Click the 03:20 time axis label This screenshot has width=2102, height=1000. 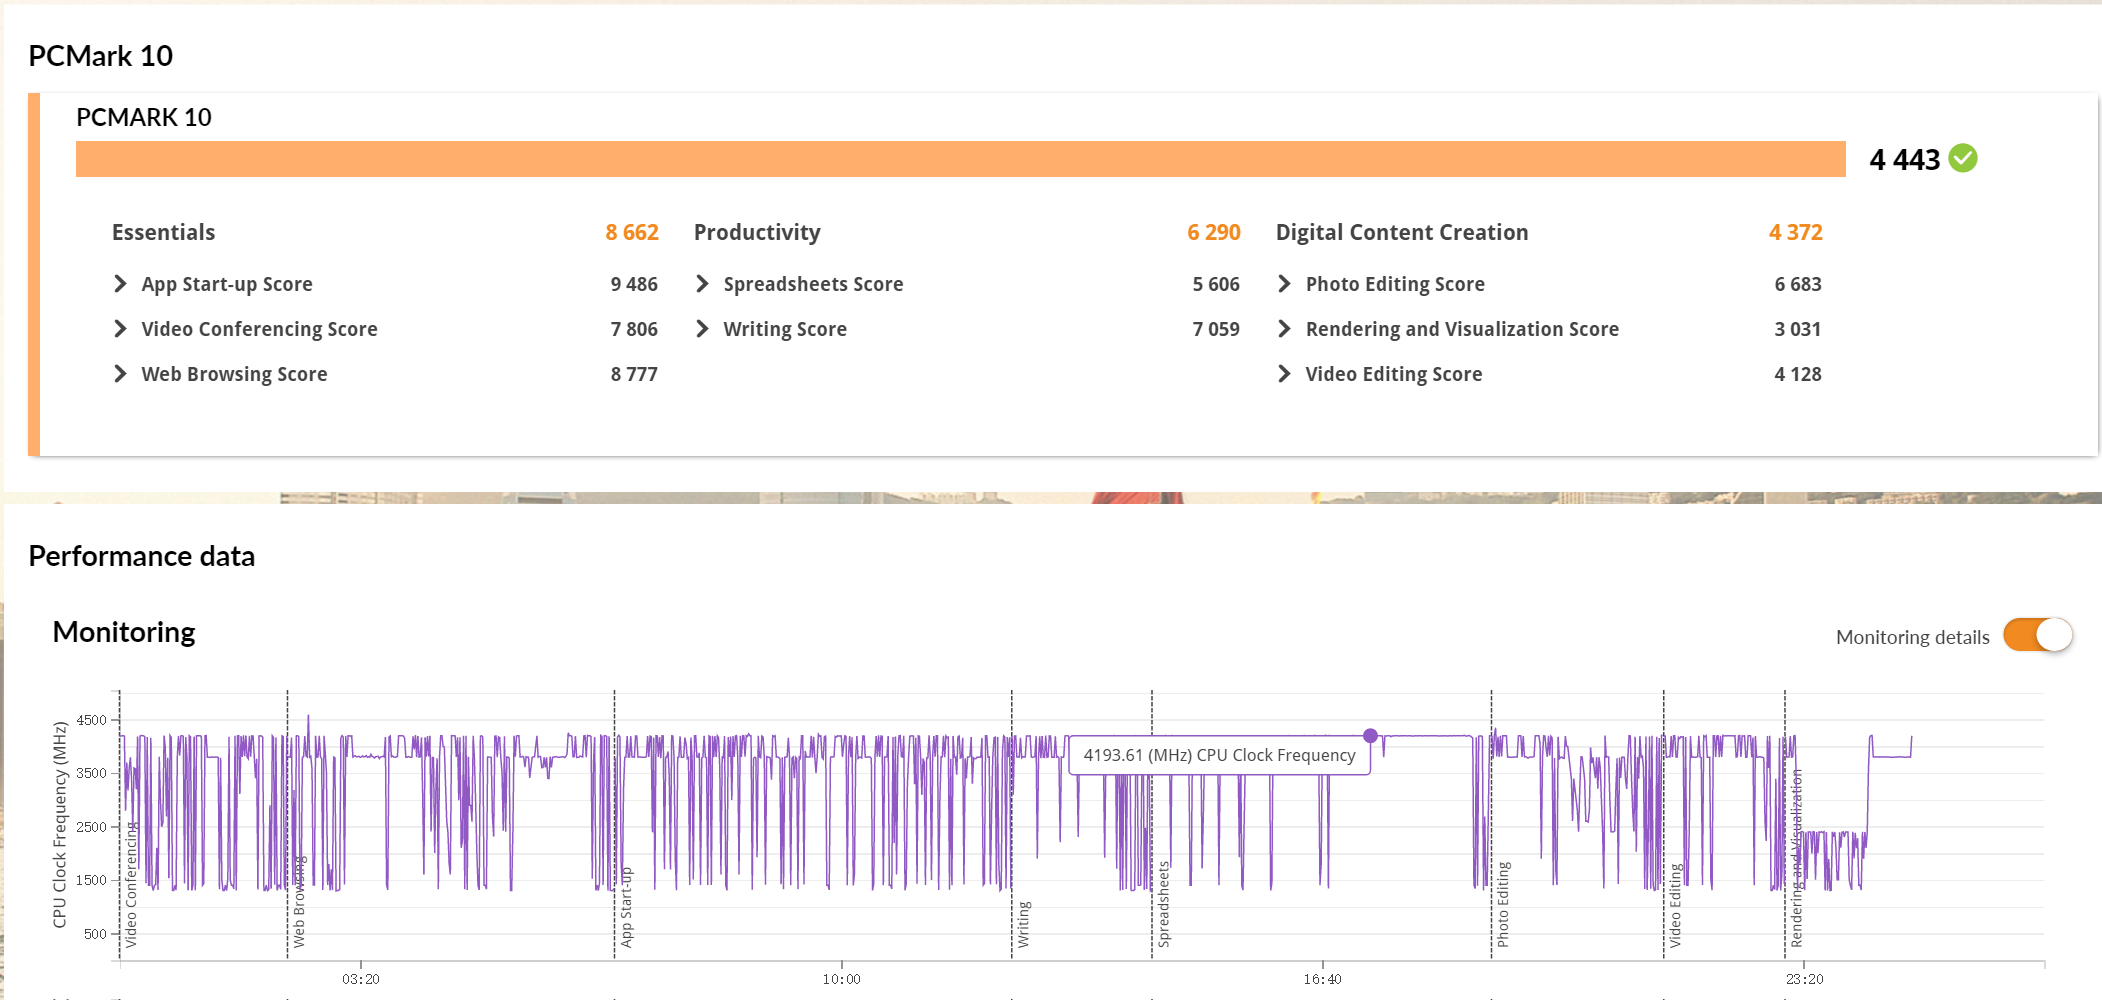(361, 979)
